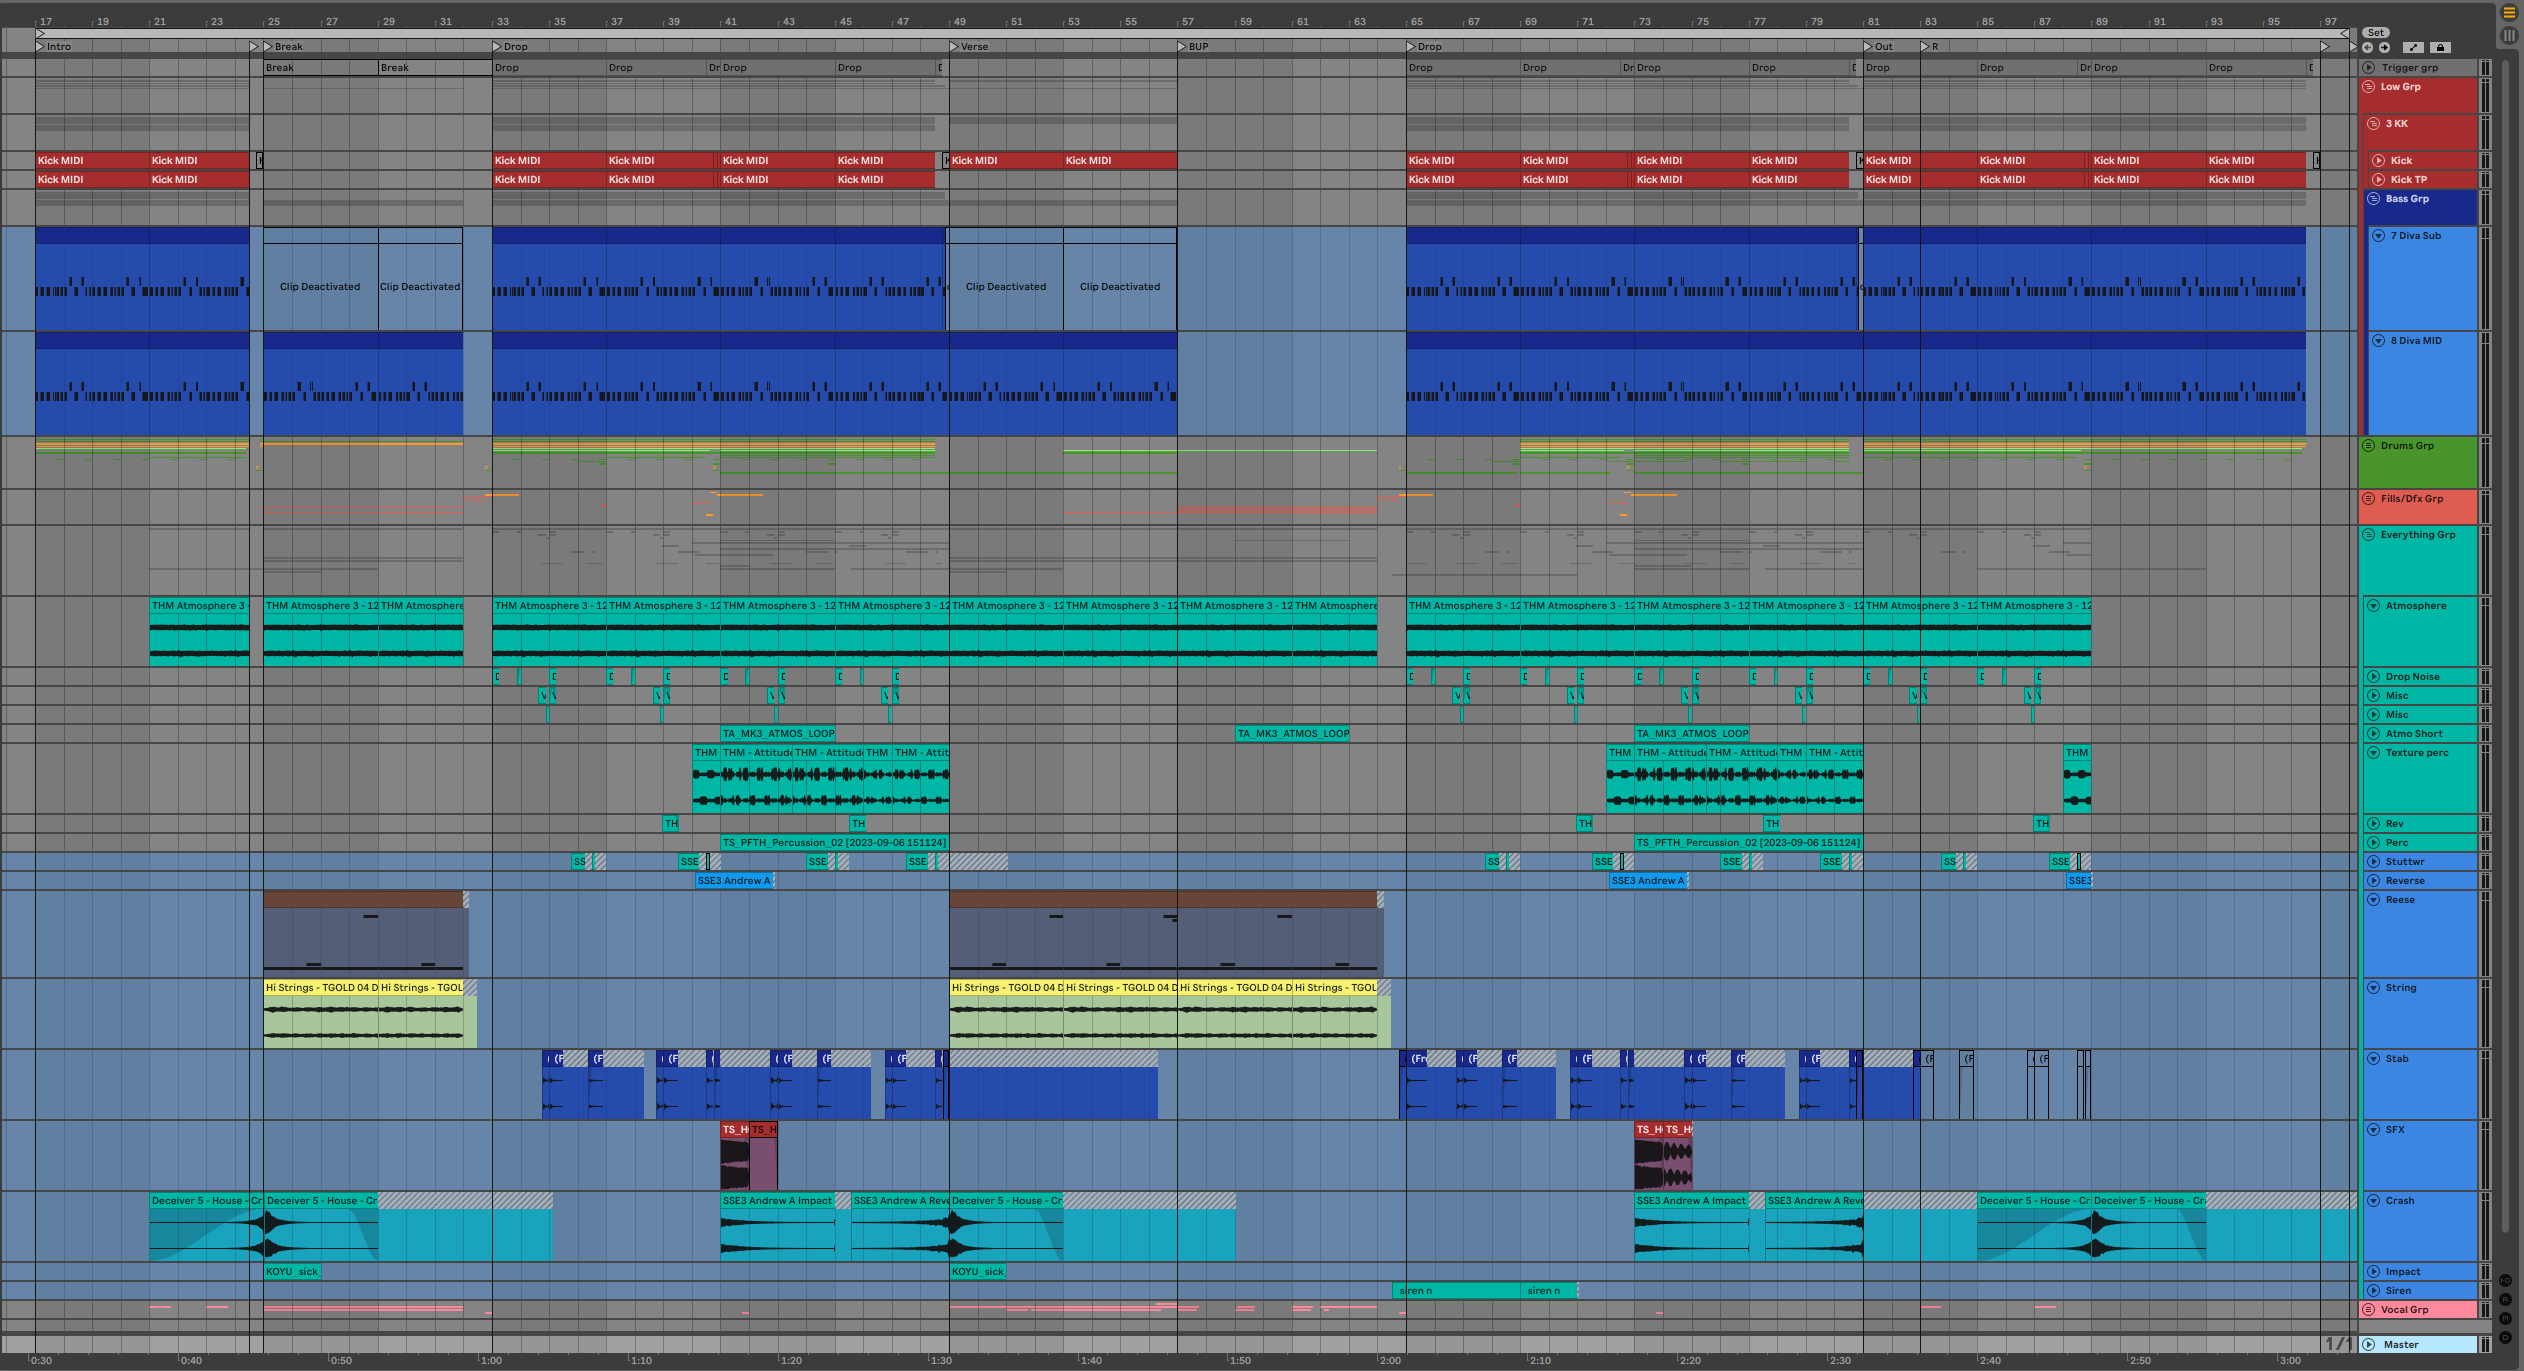Fold the 3 KK group track
The width and height of the screenshot is (2524, 1371).
(x=2373, y=124)
